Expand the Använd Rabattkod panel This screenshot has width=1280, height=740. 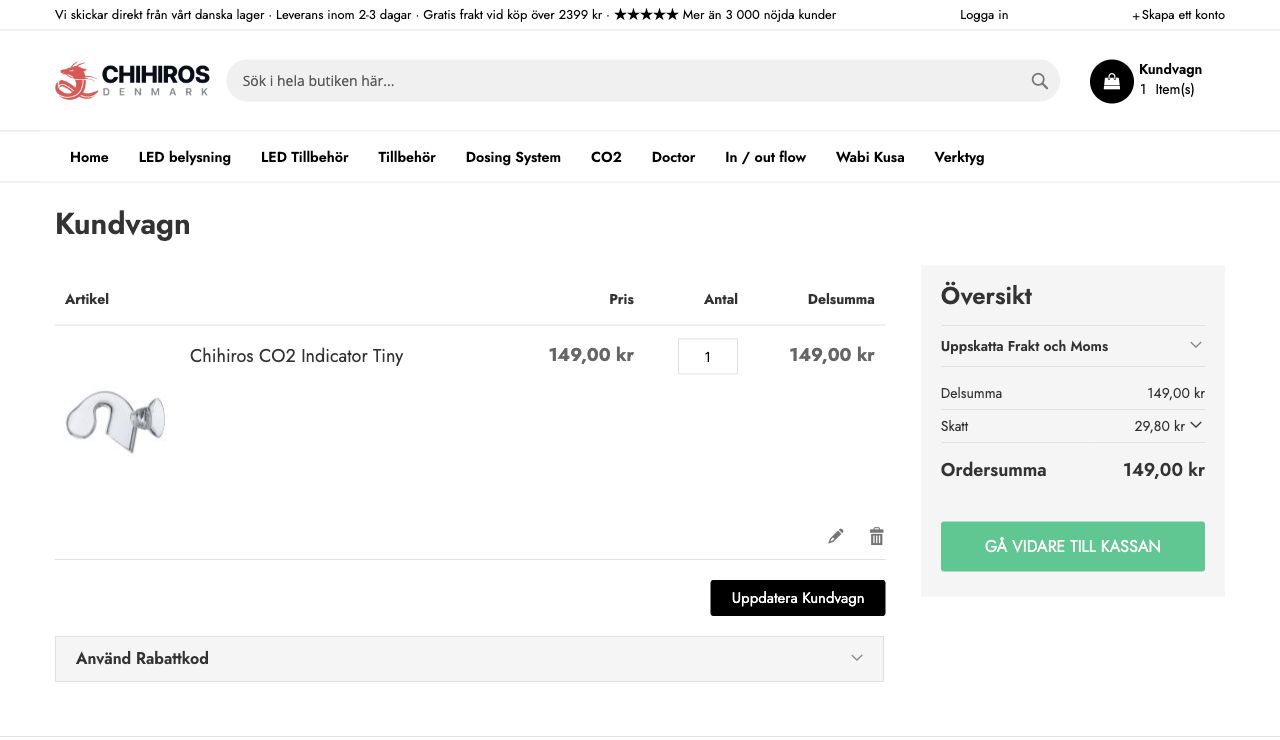[469, 659]
